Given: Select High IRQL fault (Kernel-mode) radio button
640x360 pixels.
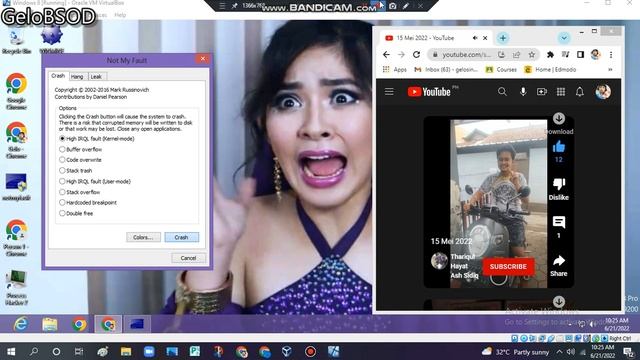Looking at the screenshot, I should tap(62, 139).
